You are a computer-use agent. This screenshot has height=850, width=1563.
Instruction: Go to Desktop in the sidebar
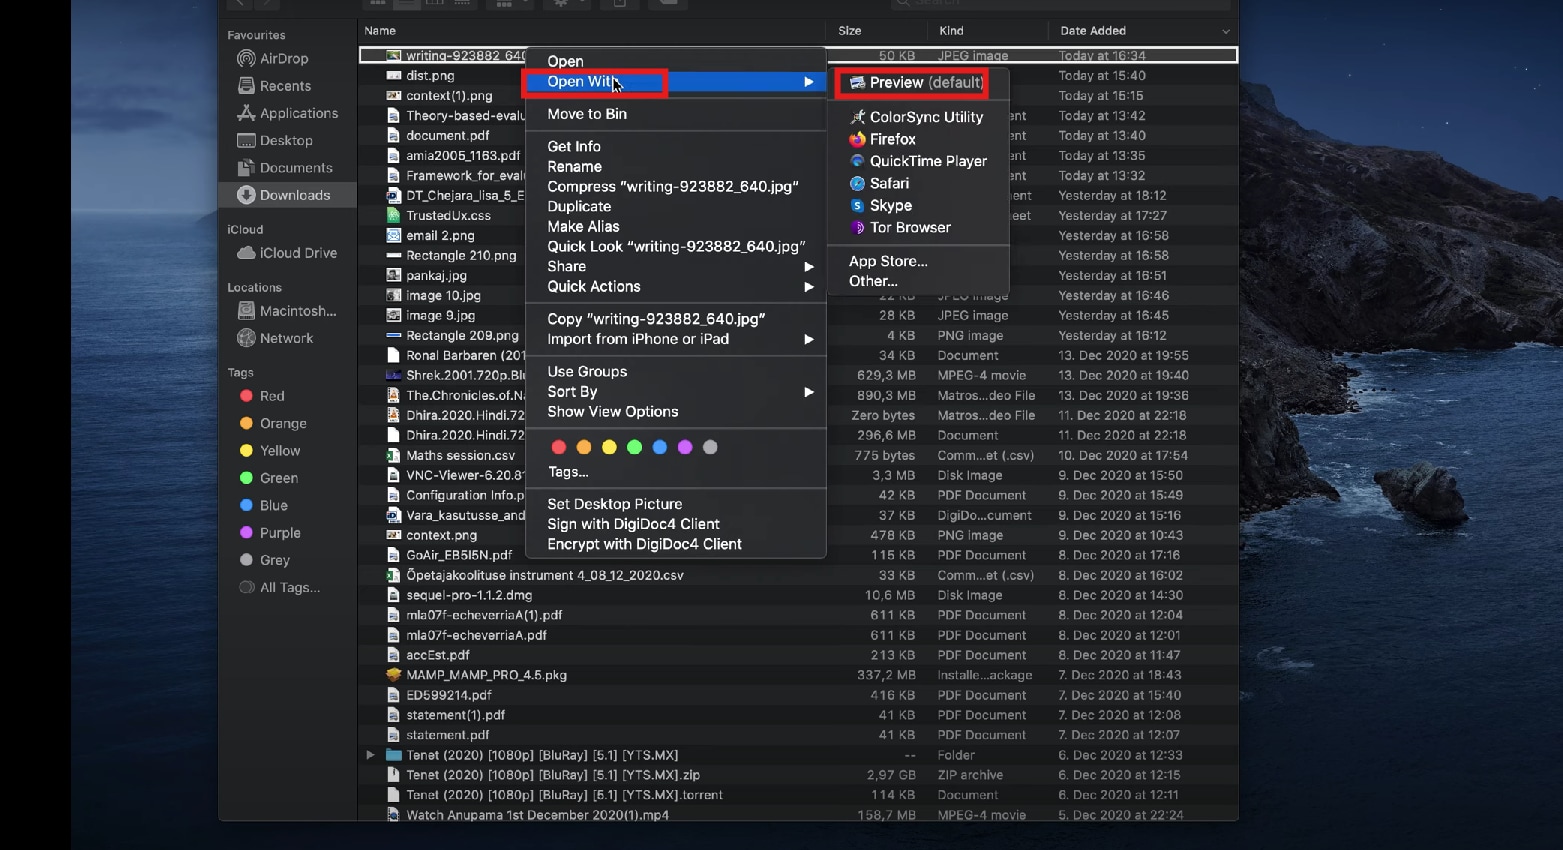tap(275, 140)
